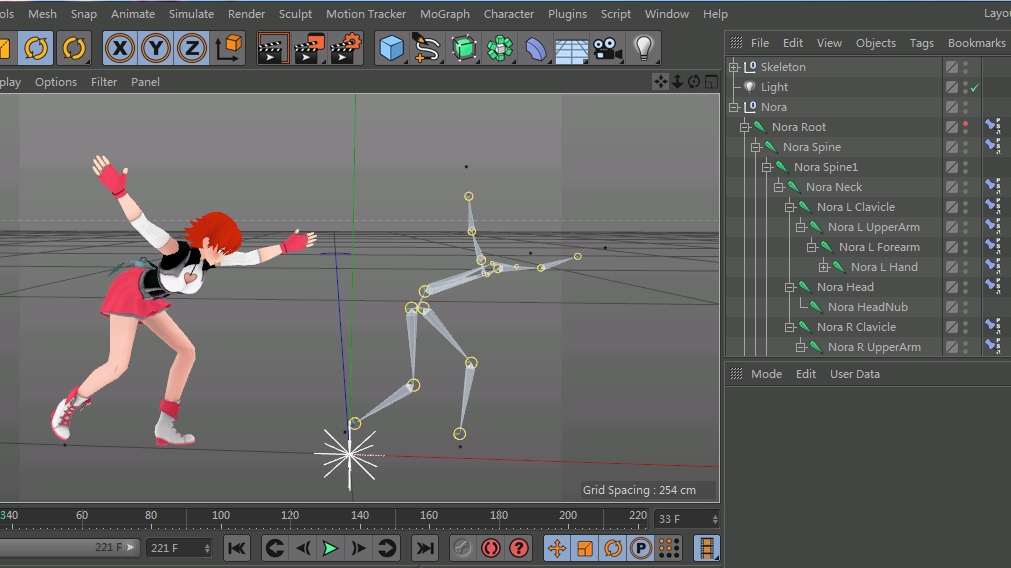Expand the Nora L Hand joint
This screenshot has width=1011, height=568.
823,267
